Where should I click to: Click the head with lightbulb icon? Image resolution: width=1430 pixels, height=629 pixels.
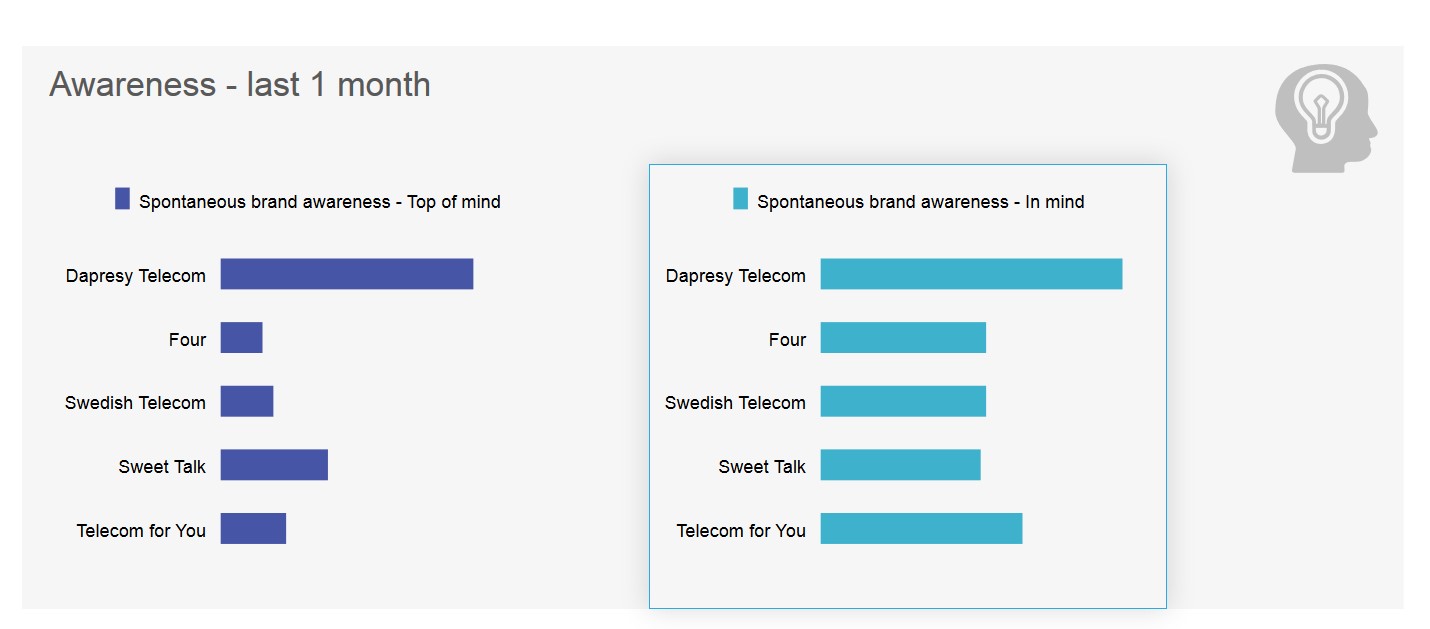[x=1324, y=118]
